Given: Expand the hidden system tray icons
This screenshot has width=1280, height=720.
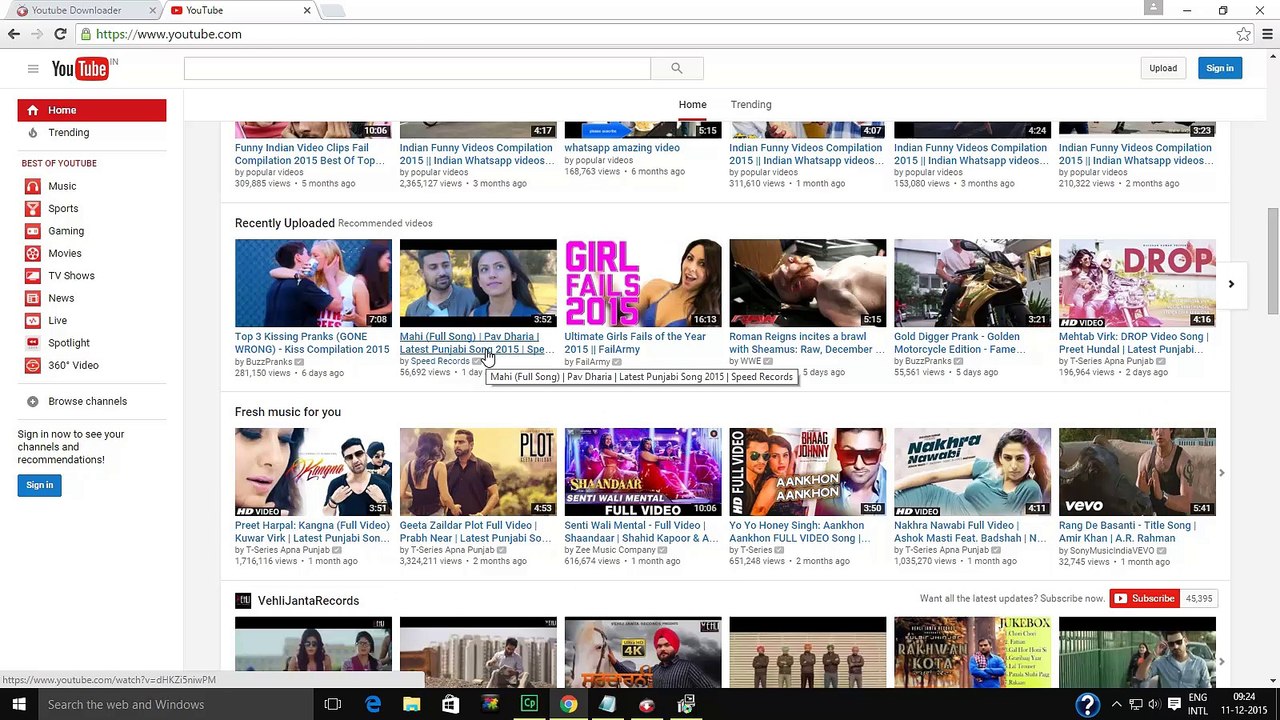Looking at the screenshot, I should click(x=1117, y=705).
